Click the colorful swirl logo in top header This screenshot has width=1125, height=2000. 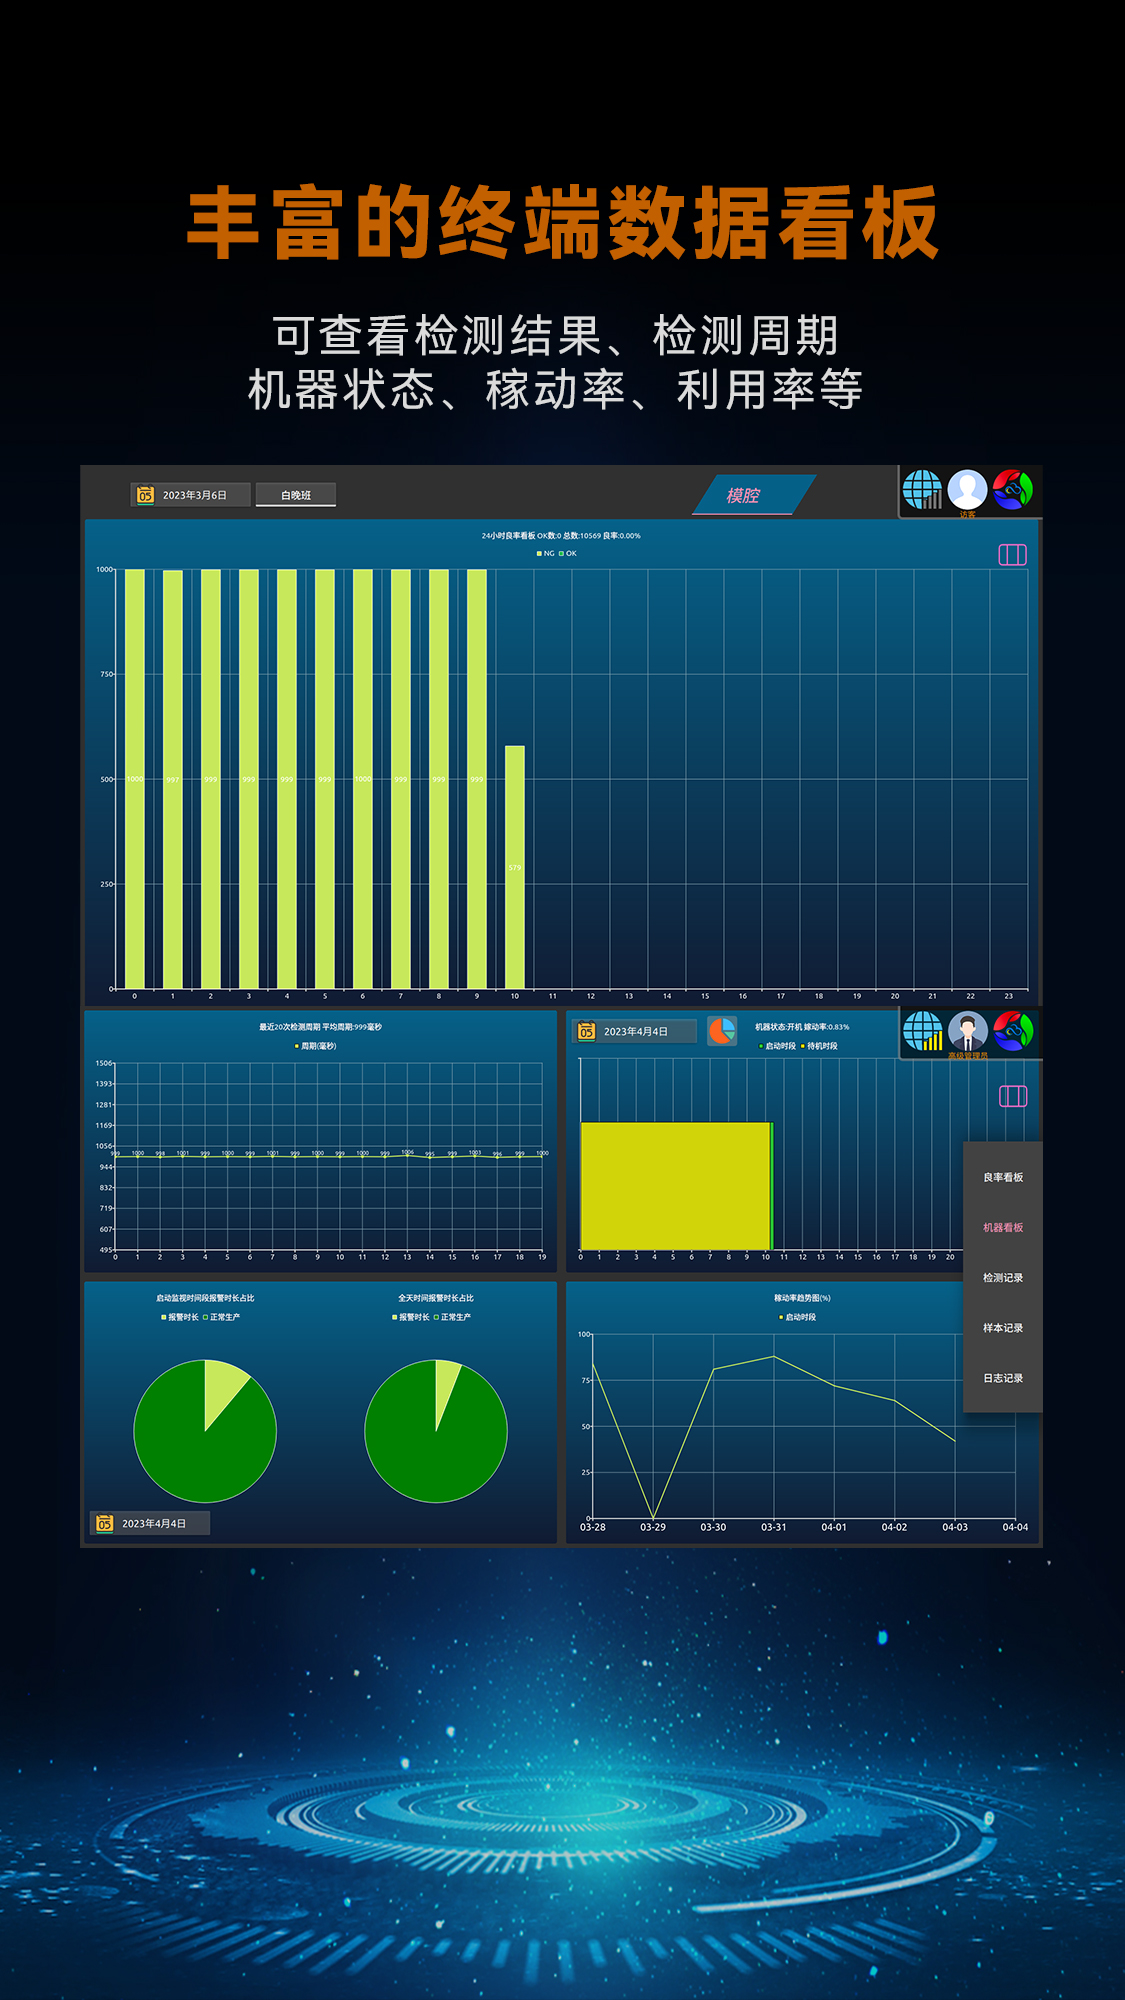1012,490
